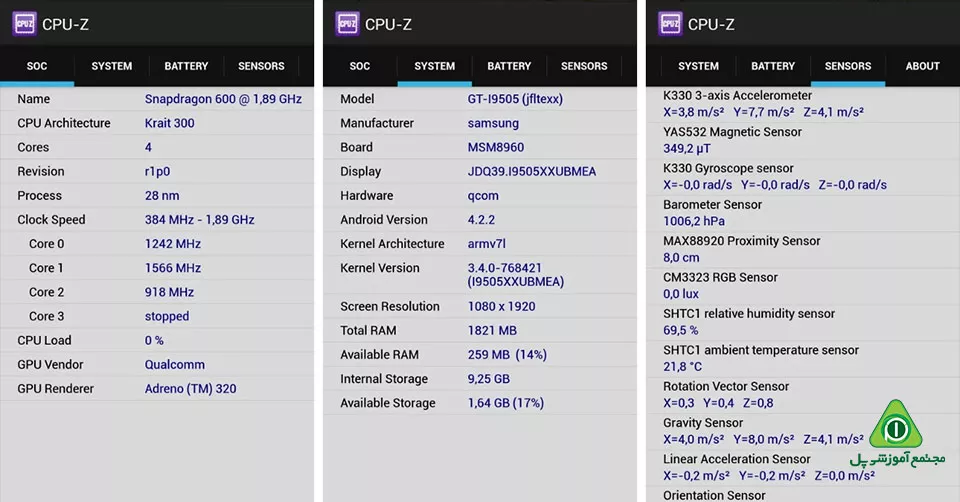Select Manufacturer value 'samsung'
The image size is (960, 502).
click(x=493, y=123)
